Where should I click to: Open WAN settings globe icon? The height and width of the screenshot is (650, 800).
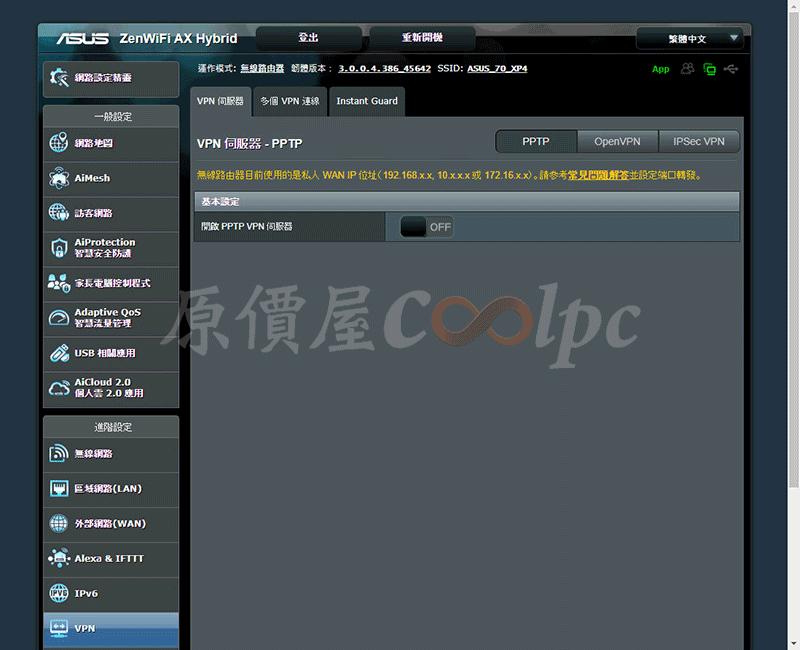tap(59, 523)
